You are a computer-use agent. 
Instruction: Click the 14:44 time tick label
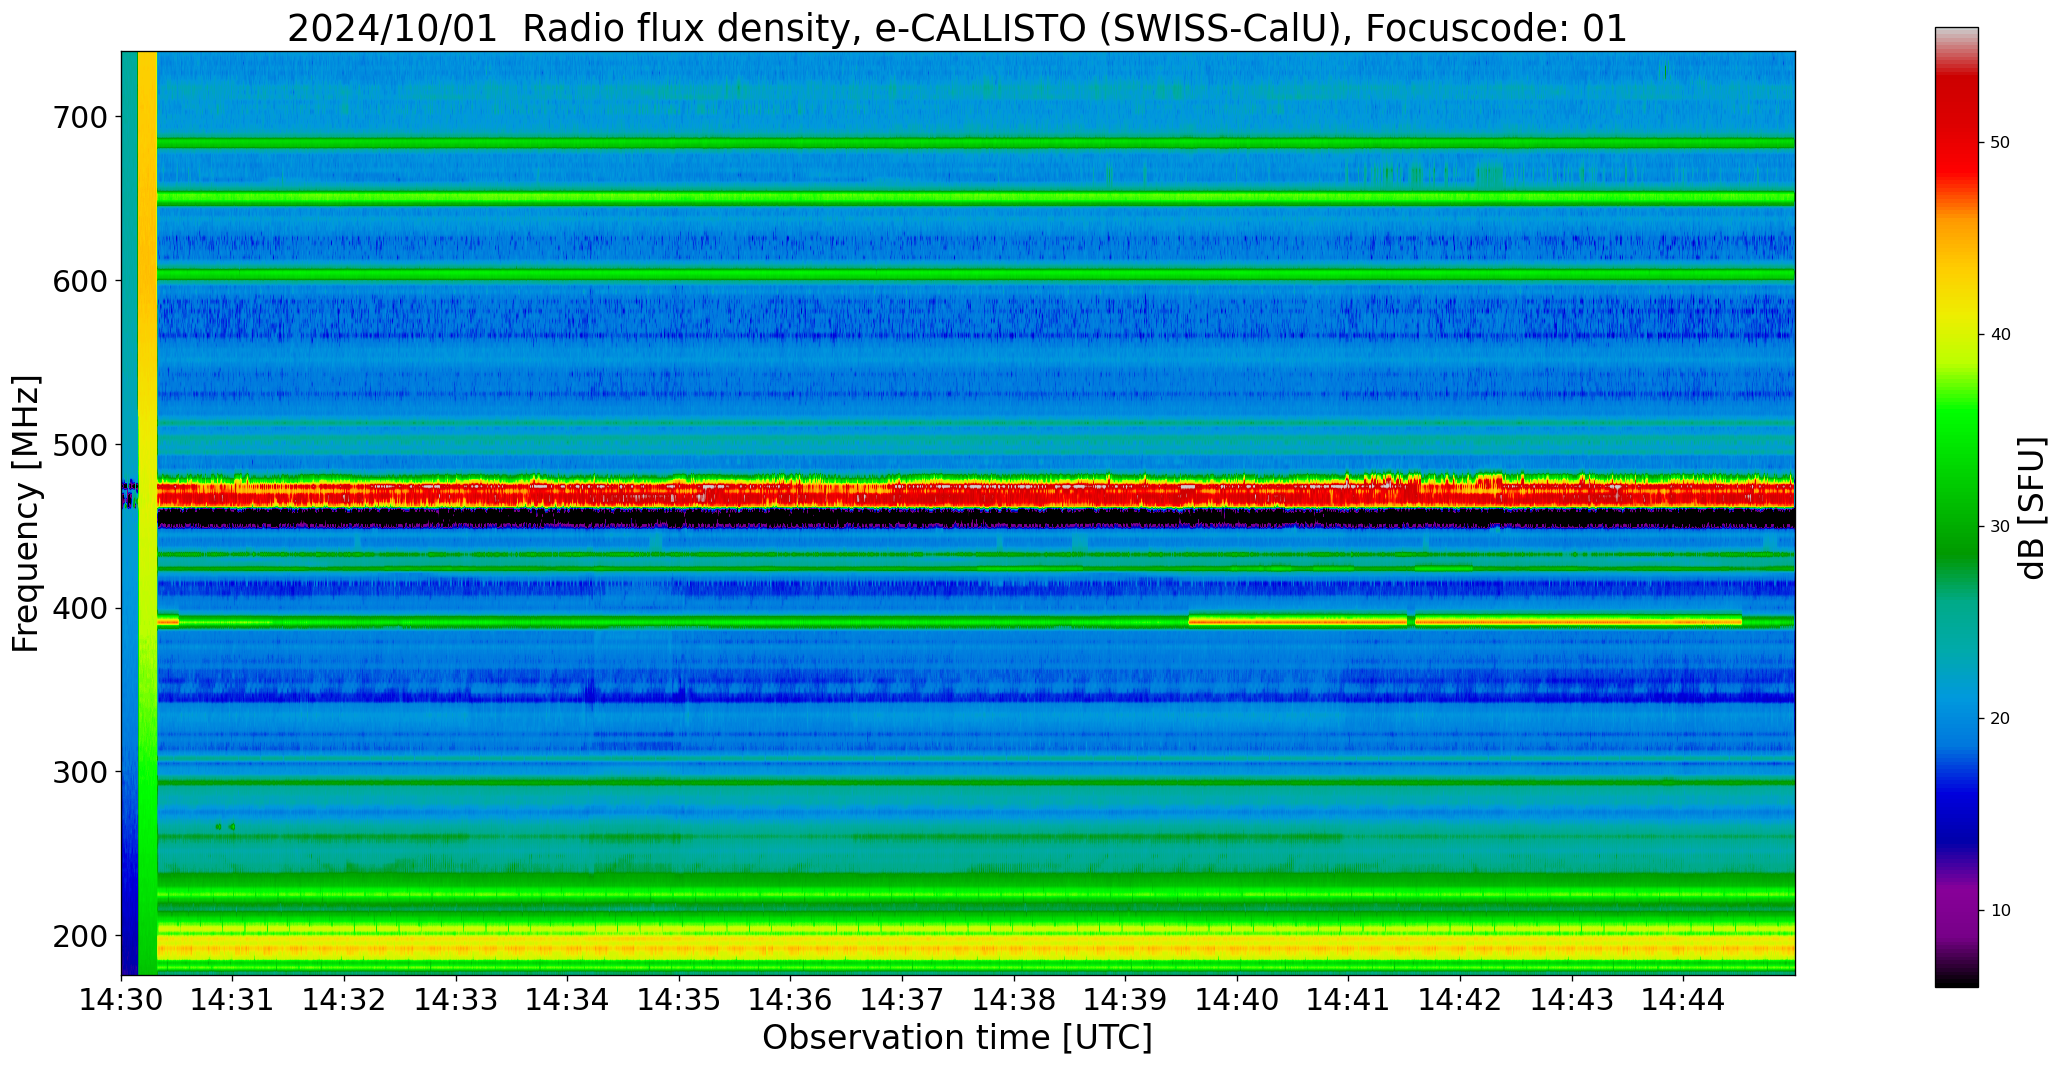pos(1684,1000)
